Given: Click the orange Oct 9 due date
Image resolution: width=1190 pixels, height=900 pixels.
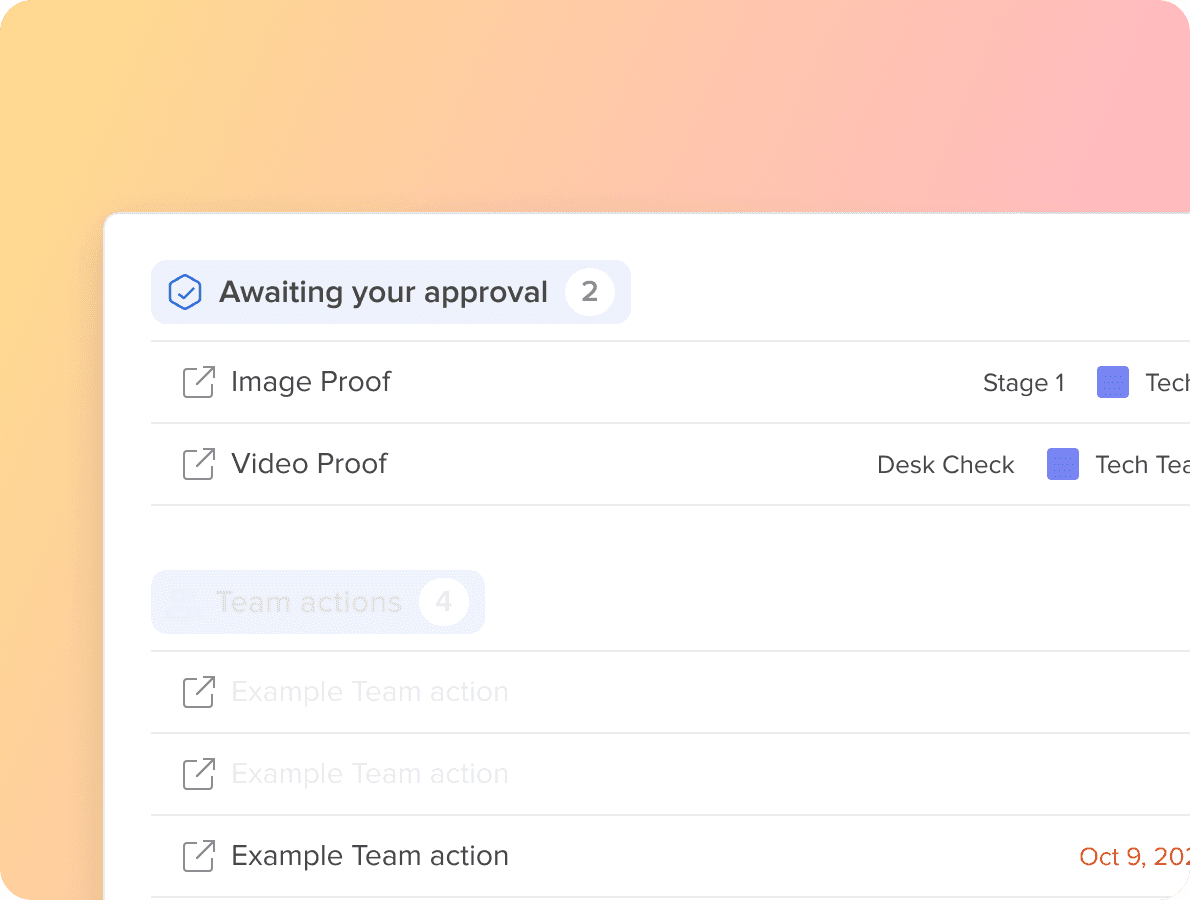Looking at the screenshot, I should coord(1135,856).
